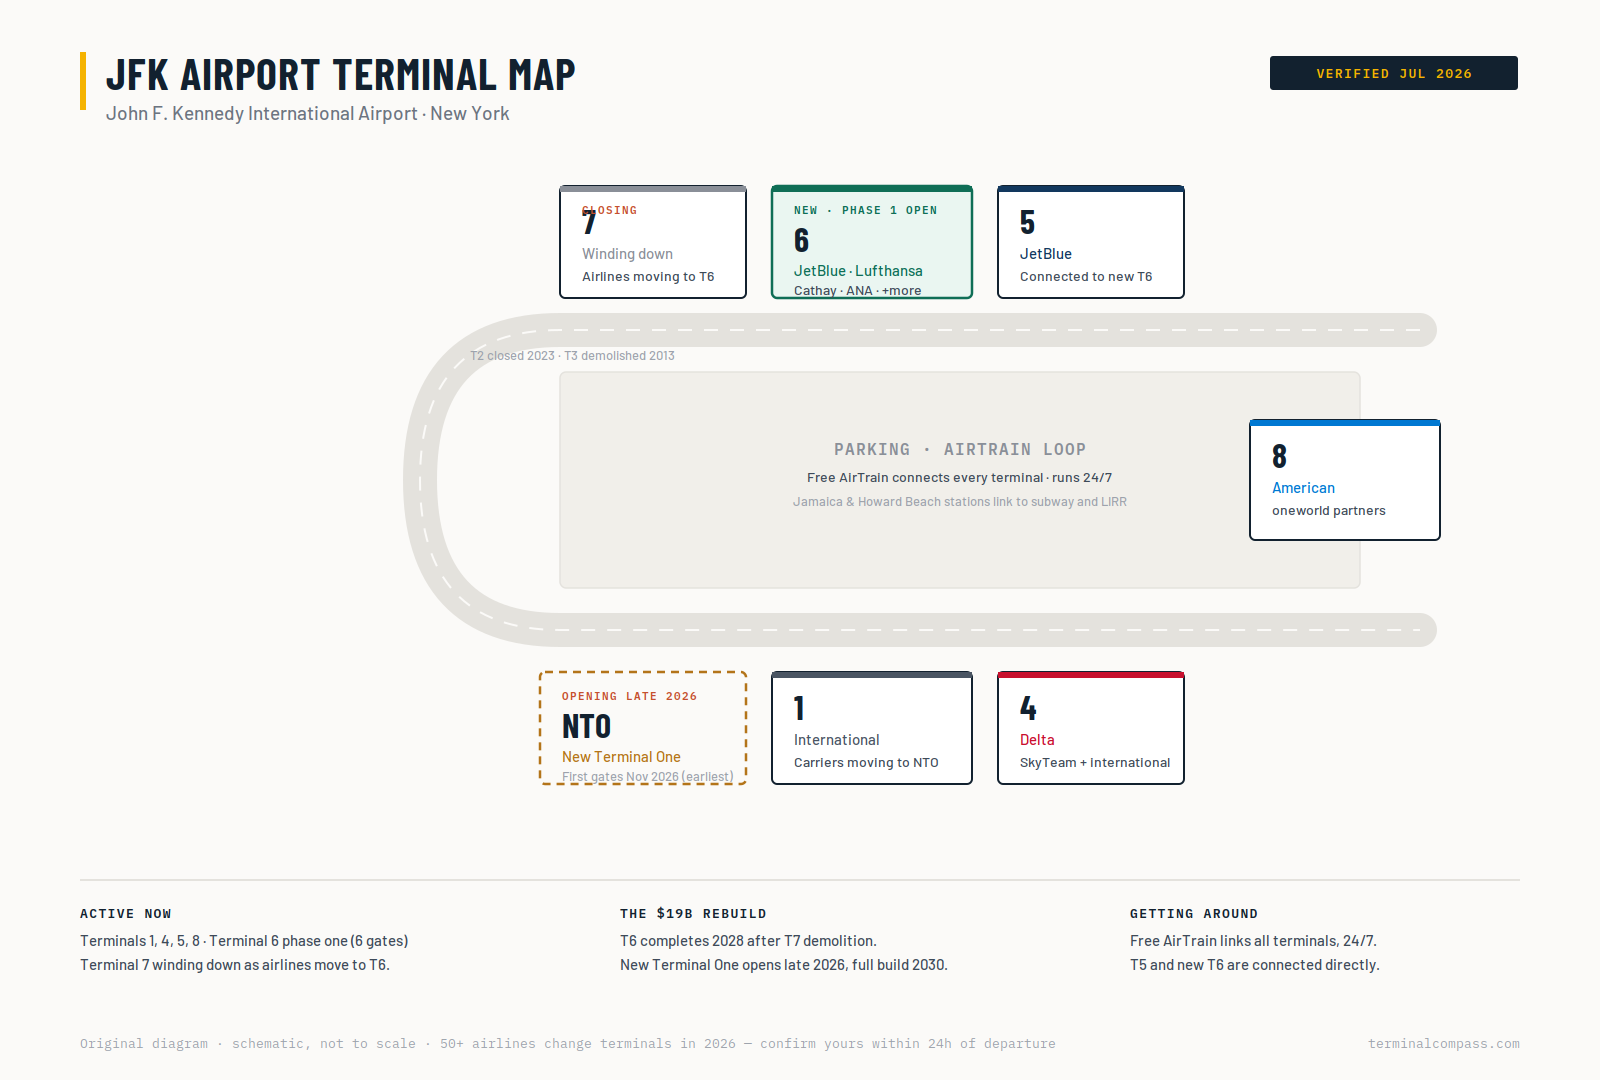
Task: Click the 'Original diagram · schematic' footer note
Action: point(568,1044)
